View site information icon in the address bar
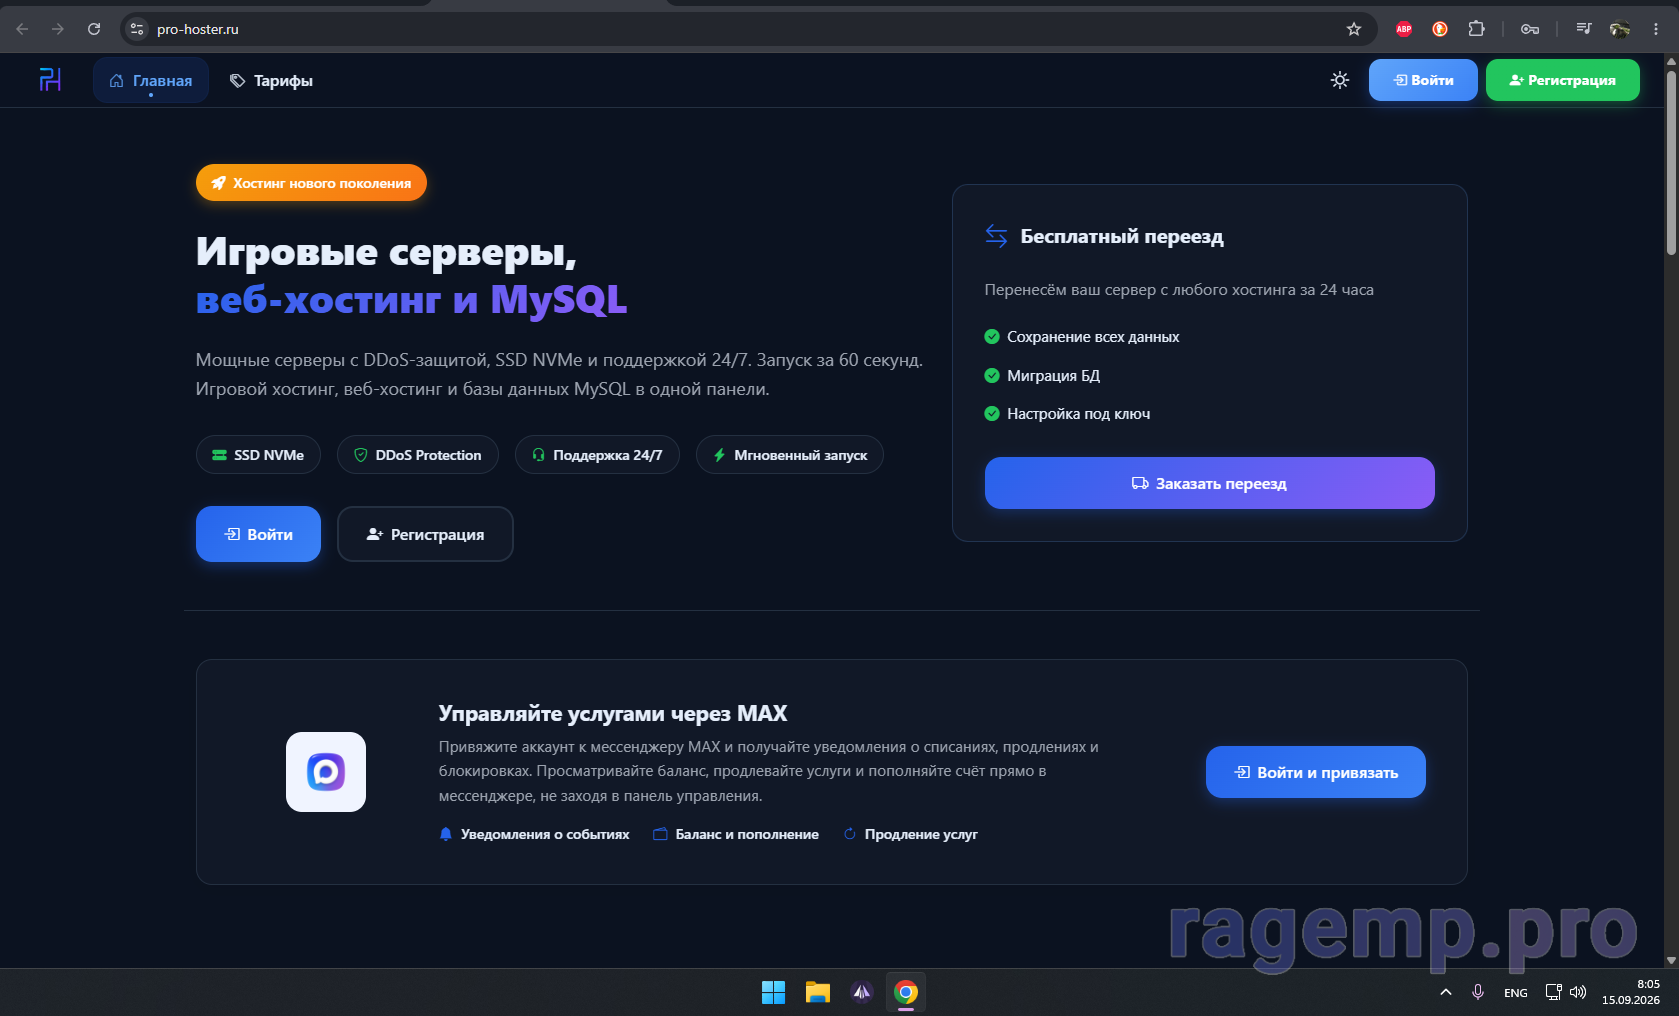Viewport: 1679px width, 1016px height. [138, 29]
